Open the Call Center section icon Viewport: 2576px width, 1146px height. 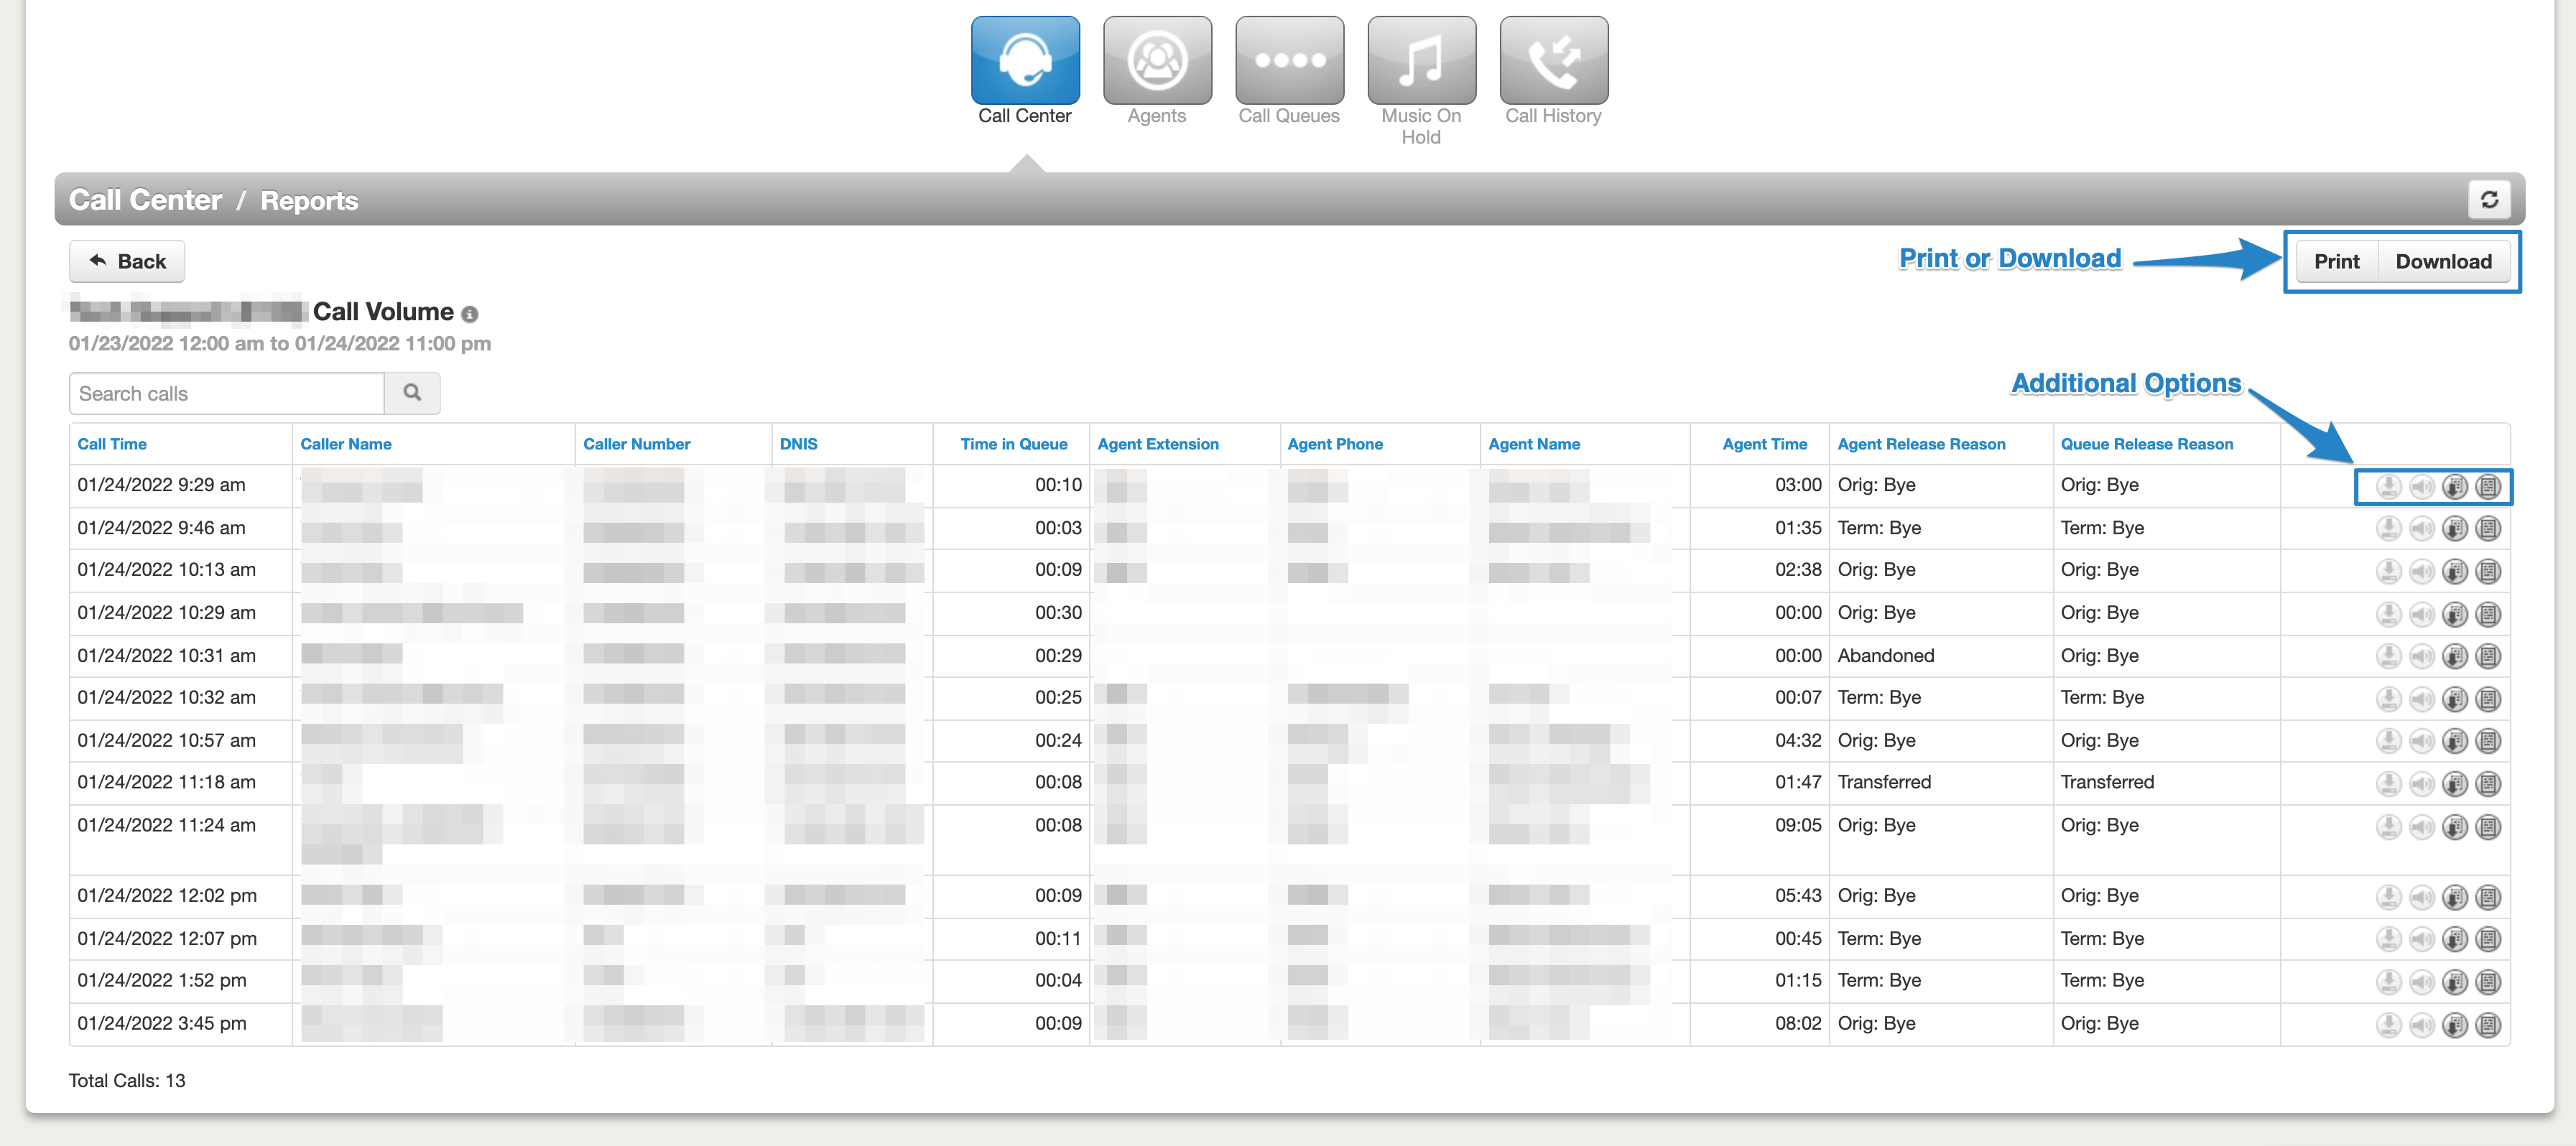(1025, 60)
